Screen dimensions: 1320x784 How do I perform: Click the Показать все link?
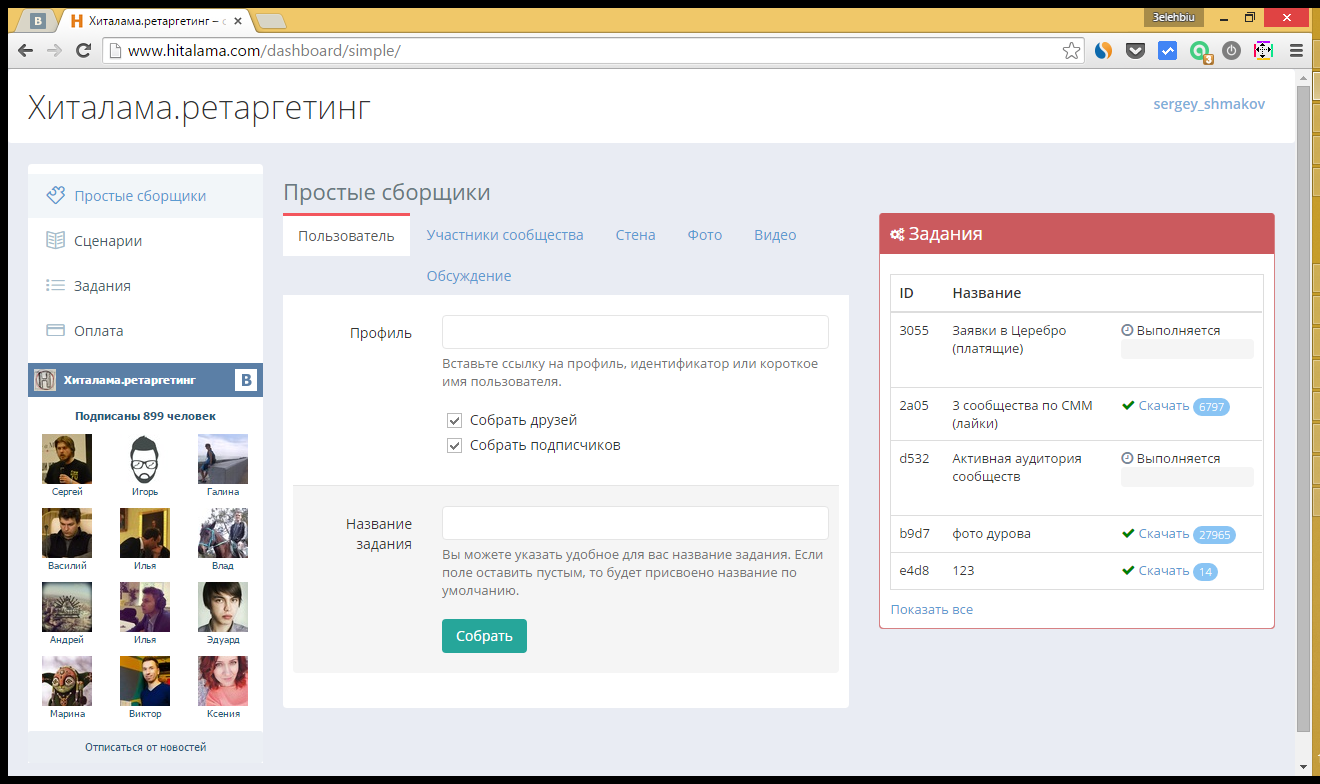tap(932, 609)
